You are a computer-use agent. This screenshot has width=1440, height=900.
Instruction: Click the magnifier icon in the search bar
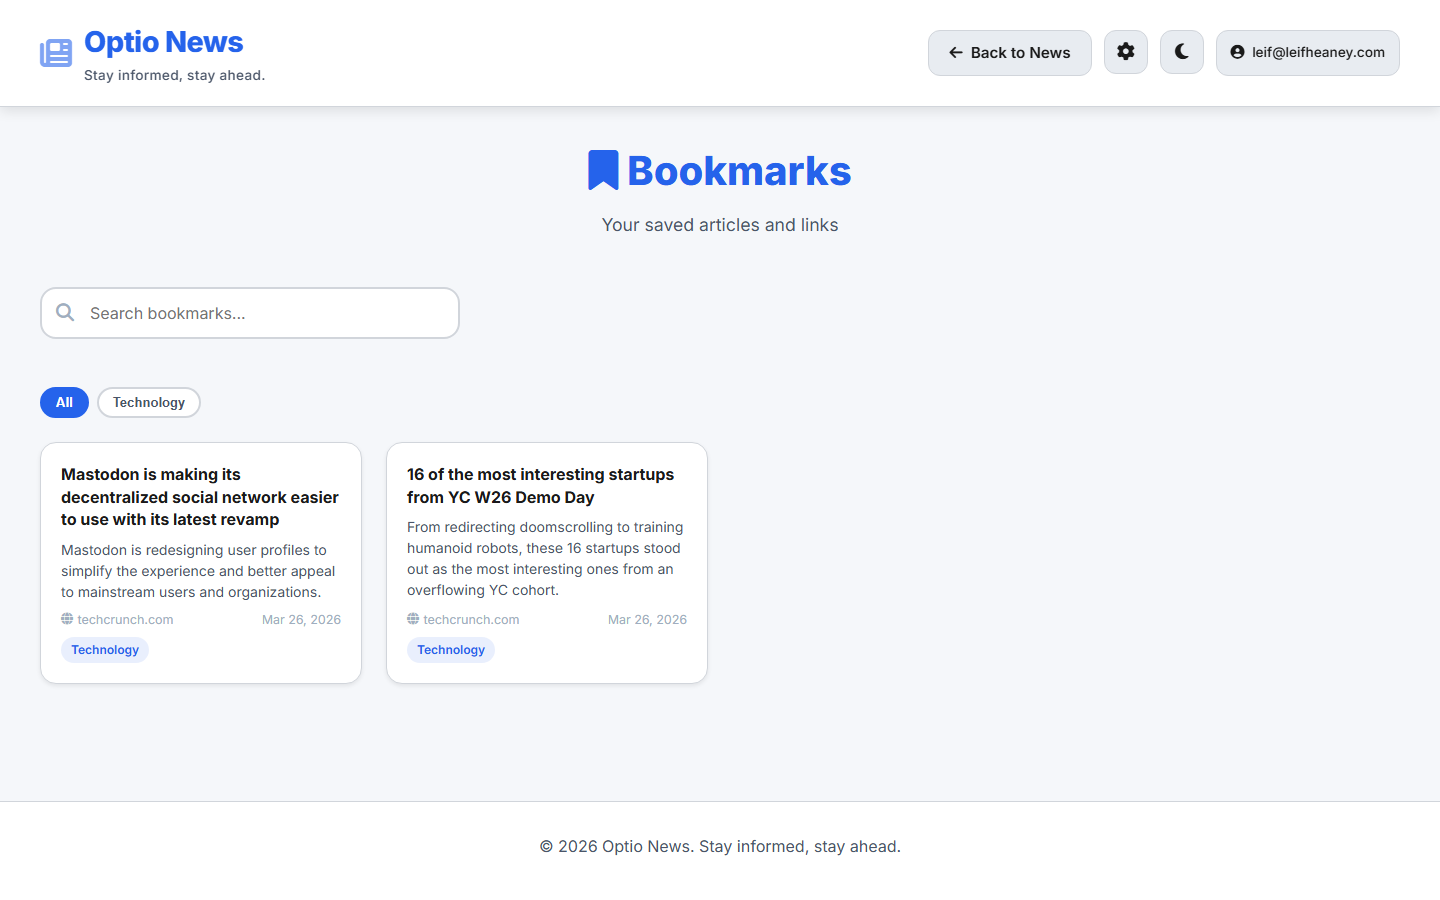(x=64, y=312)
